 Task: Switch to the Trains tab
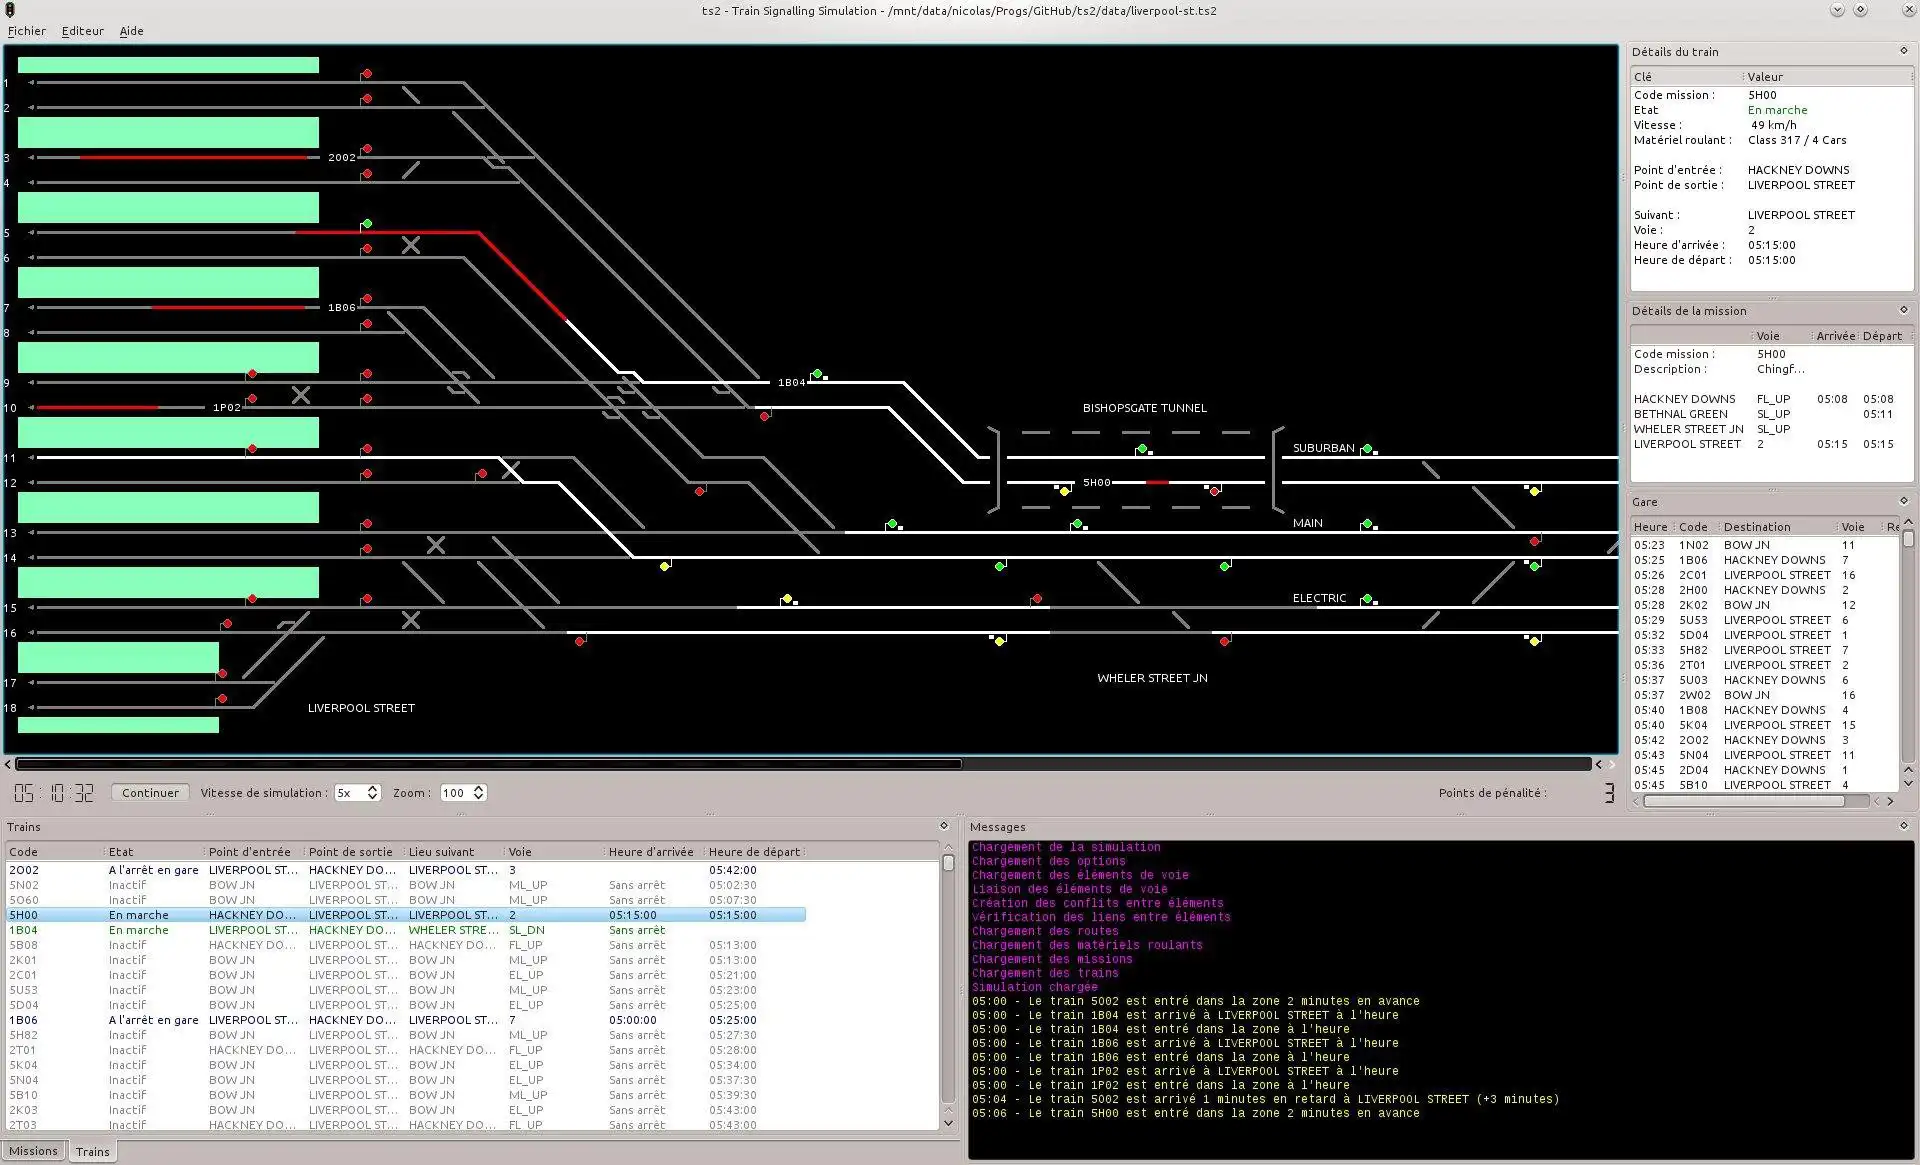[93, 1151]
